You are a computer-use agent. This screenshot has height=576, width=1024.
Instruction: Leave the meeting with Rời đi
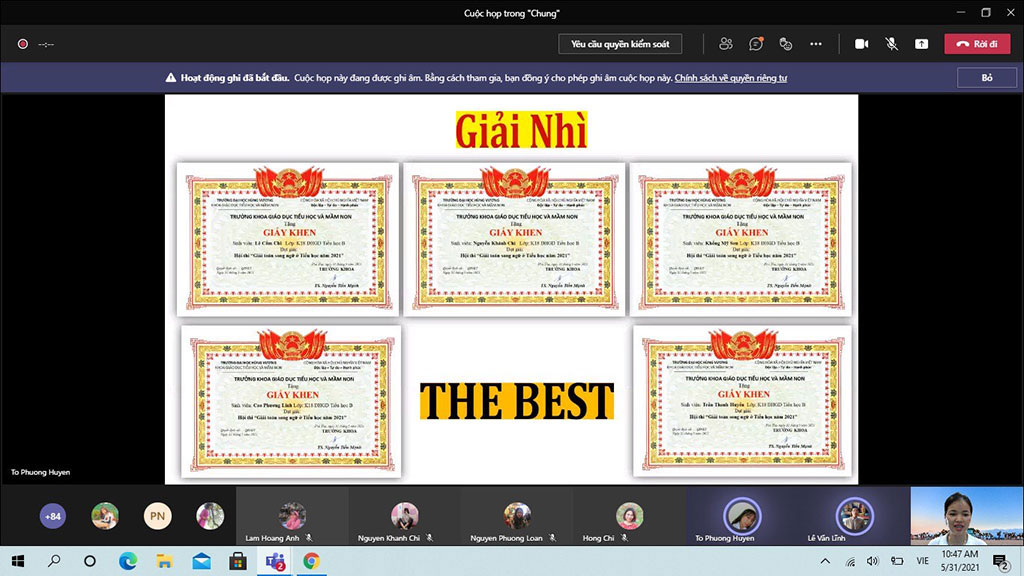click(977, 44)
